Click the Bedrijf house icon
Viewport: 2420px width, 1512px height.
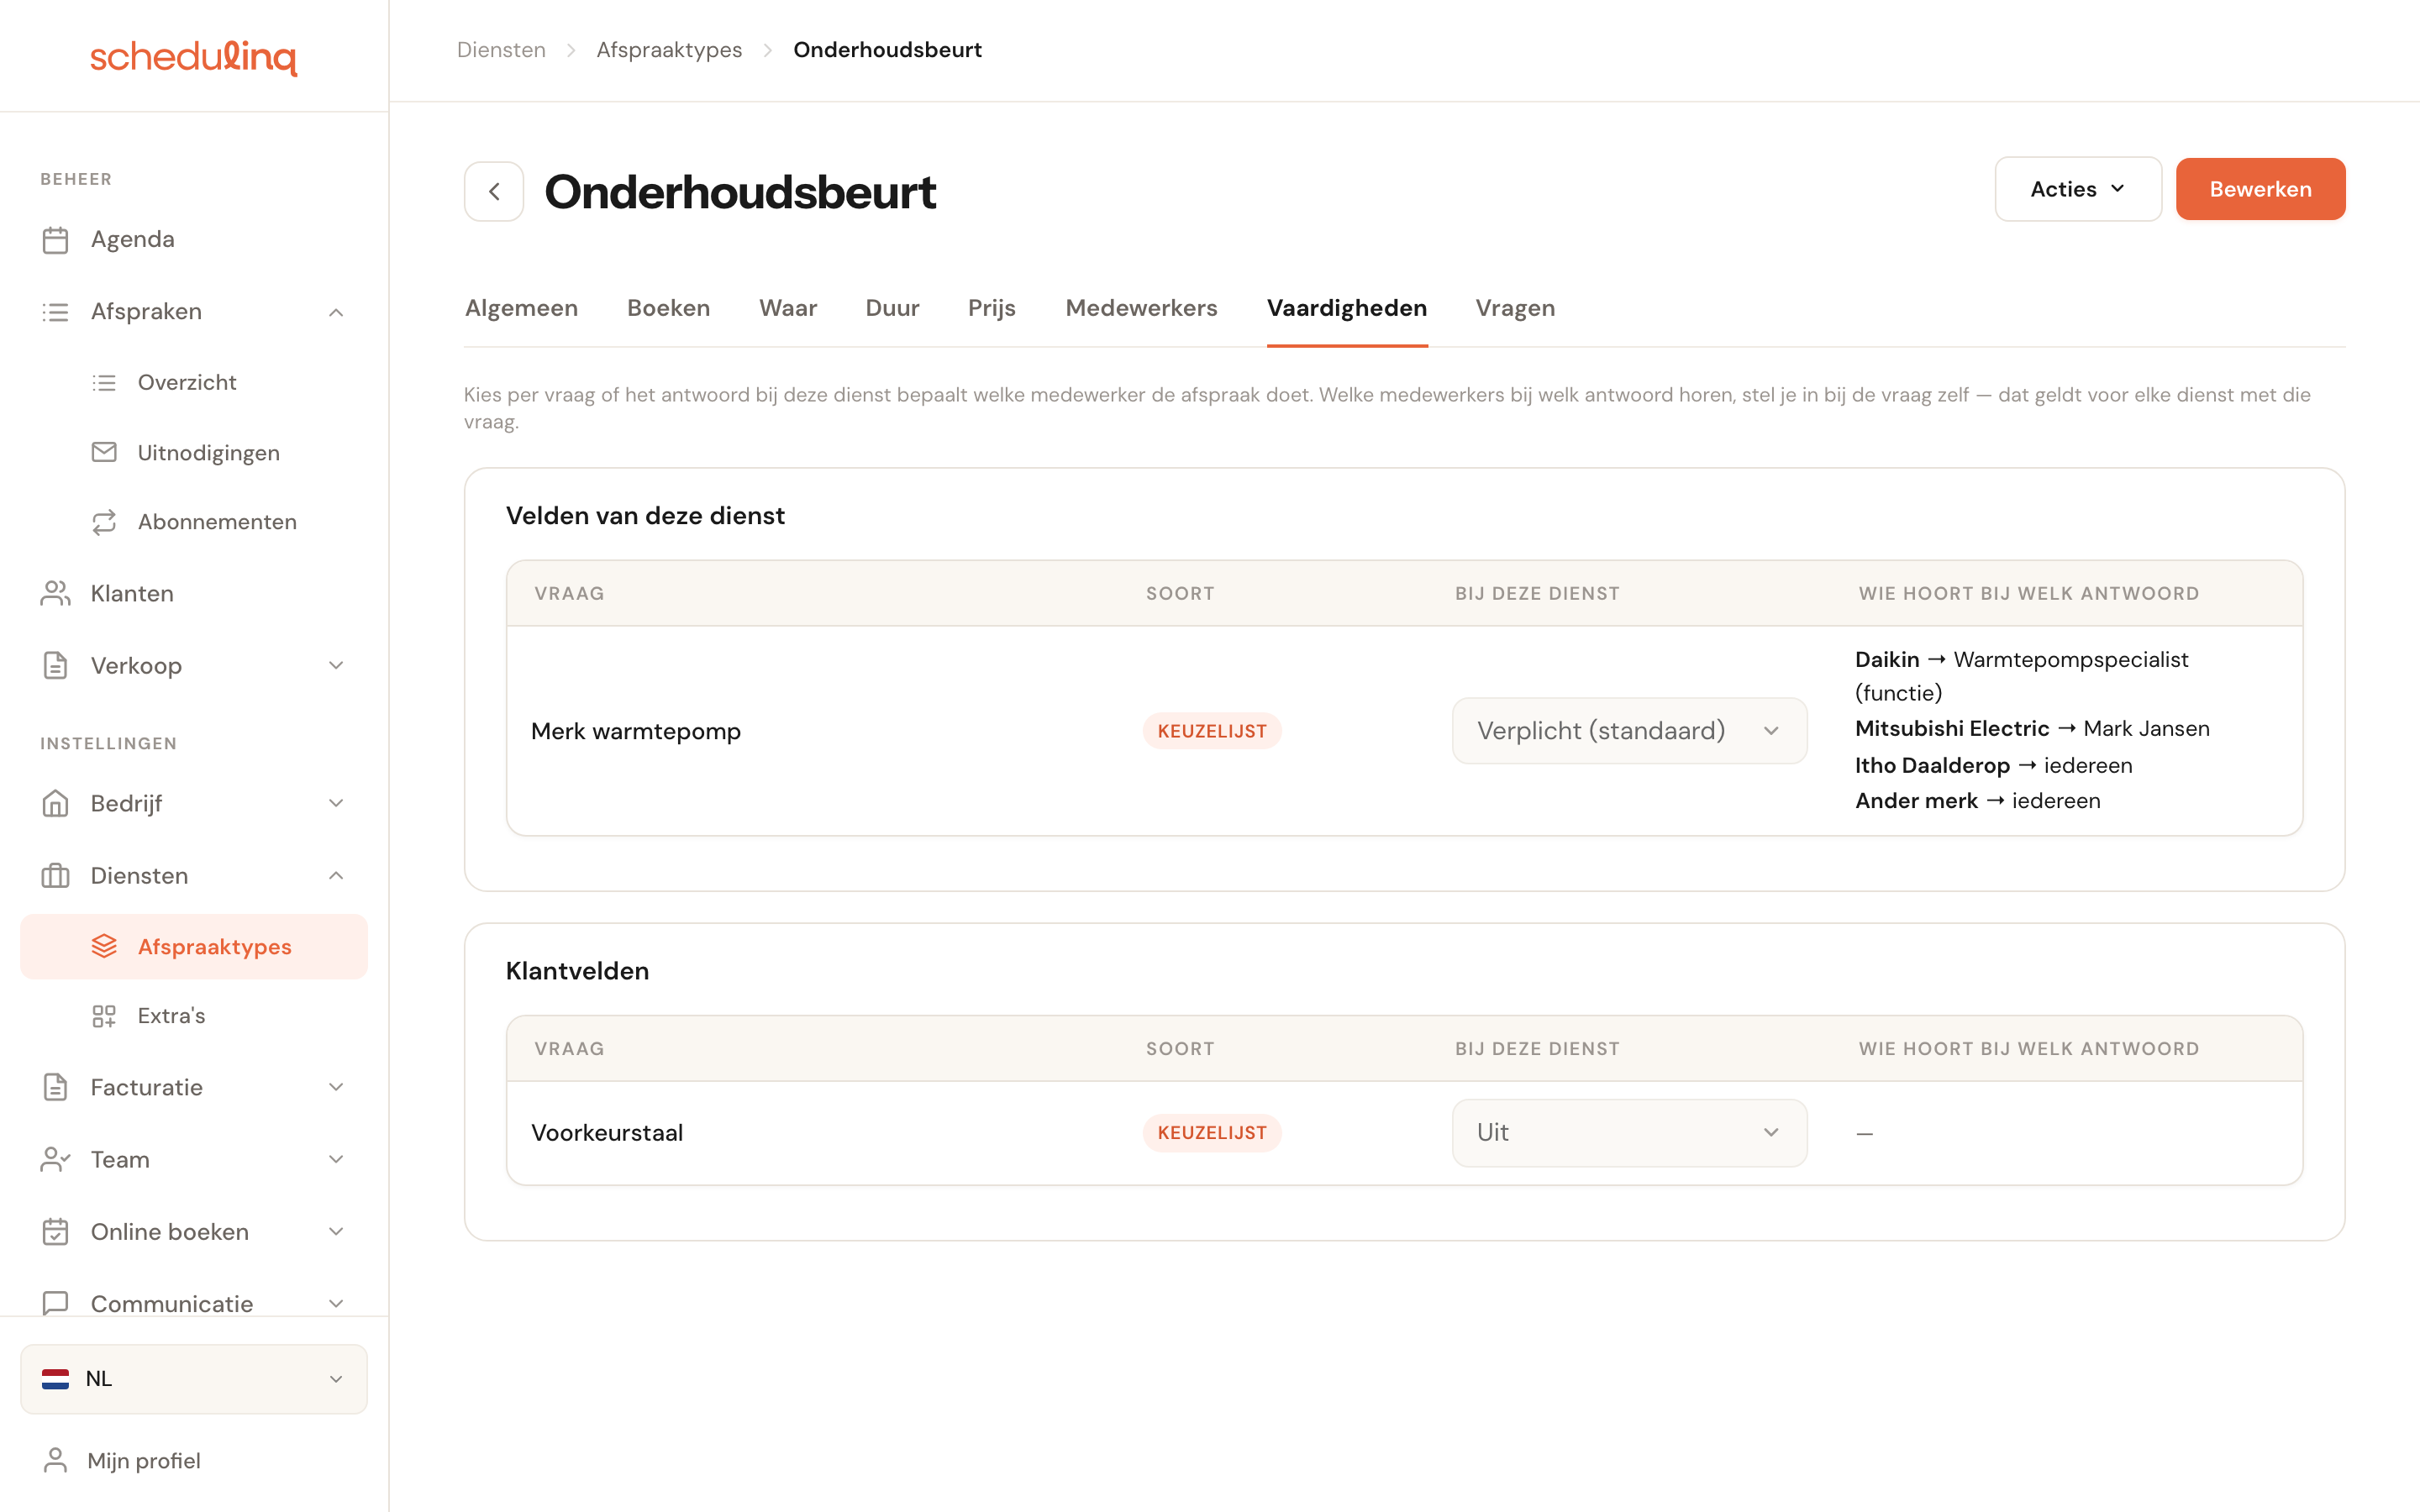tap(55, 804)
